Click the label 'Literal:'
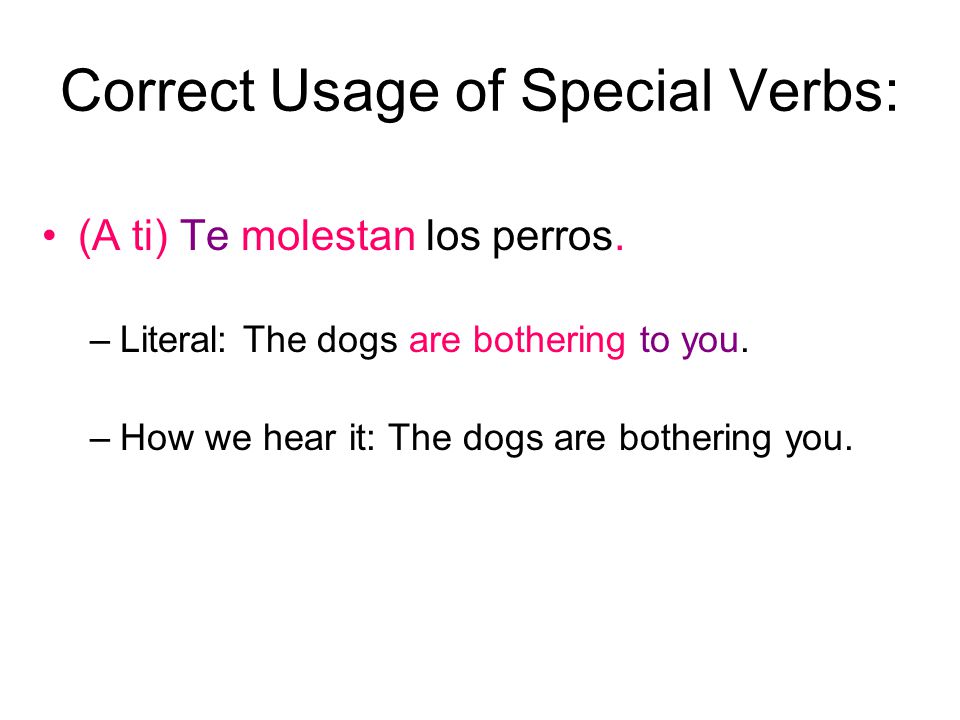 click(x=173, y=339)
